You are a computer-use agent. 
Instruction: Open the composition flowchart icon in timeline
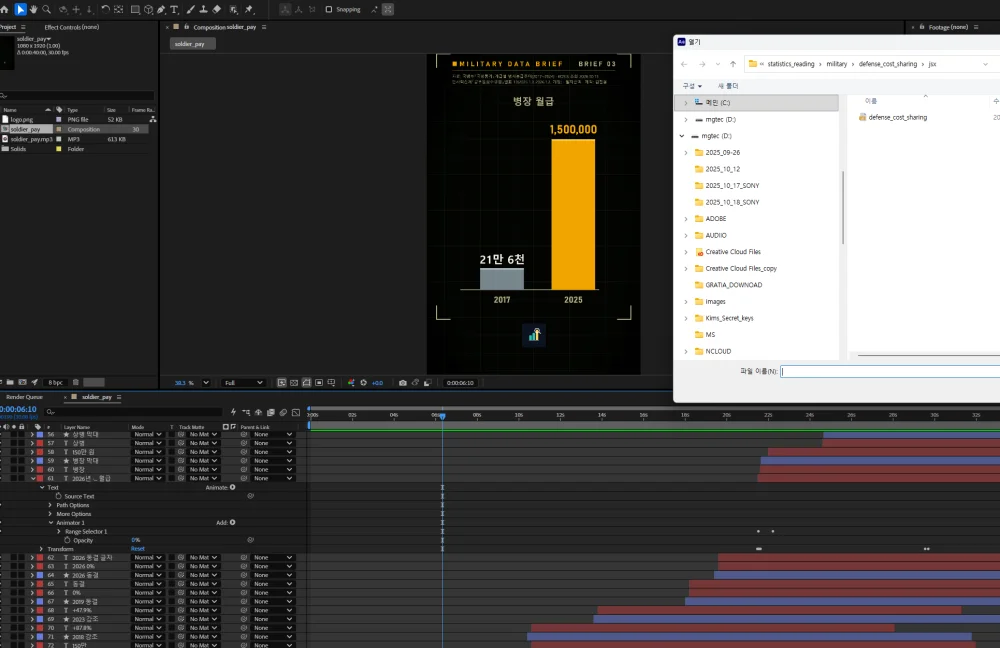tap(246, 412)
